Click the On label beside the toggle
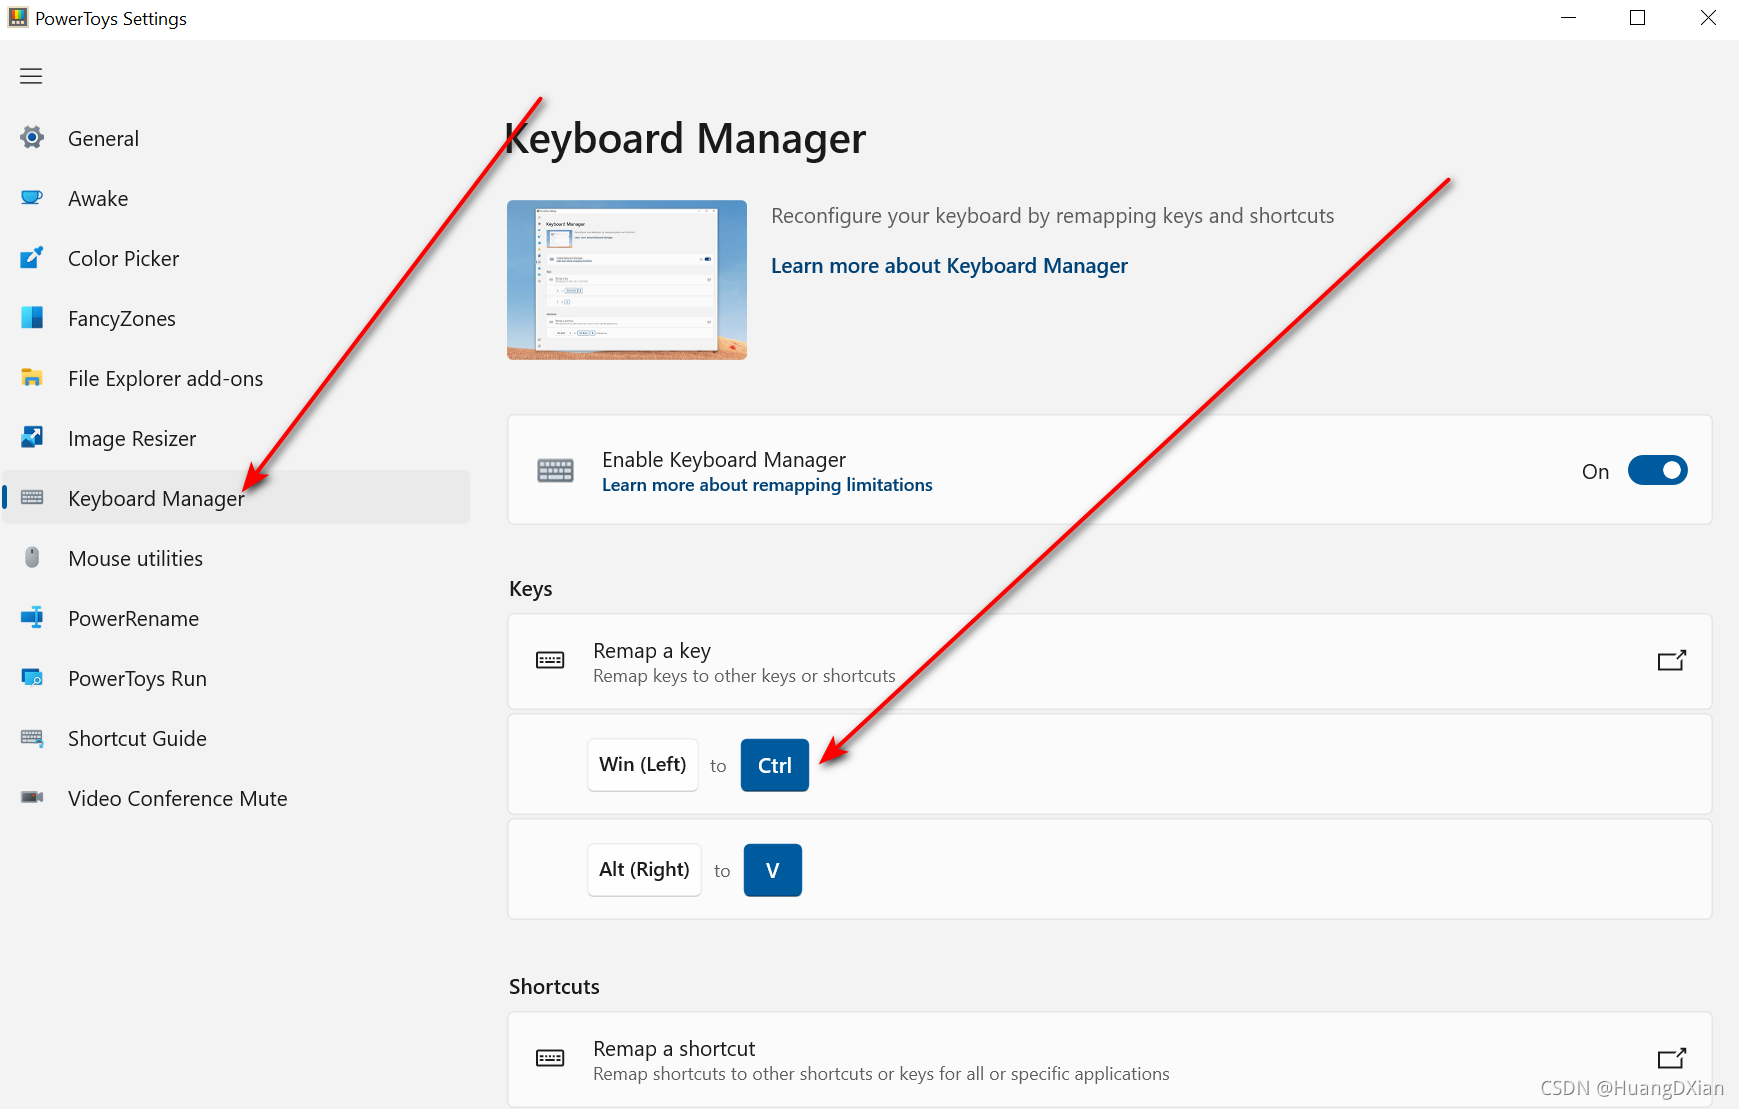Image resolution: width=1739 pixels, height=1109 pixels. (x=1596, y=471)
